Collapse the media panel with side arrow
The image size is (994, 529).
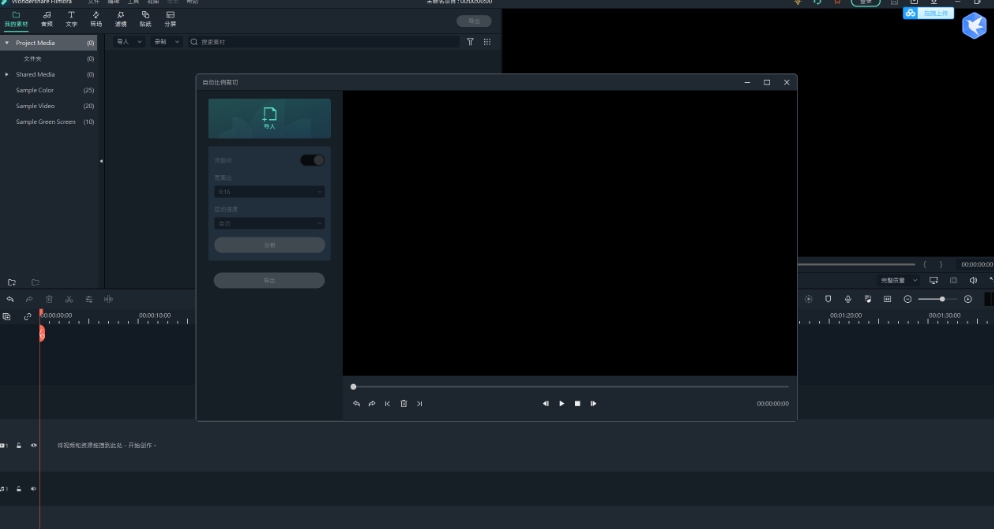[101, 161]
